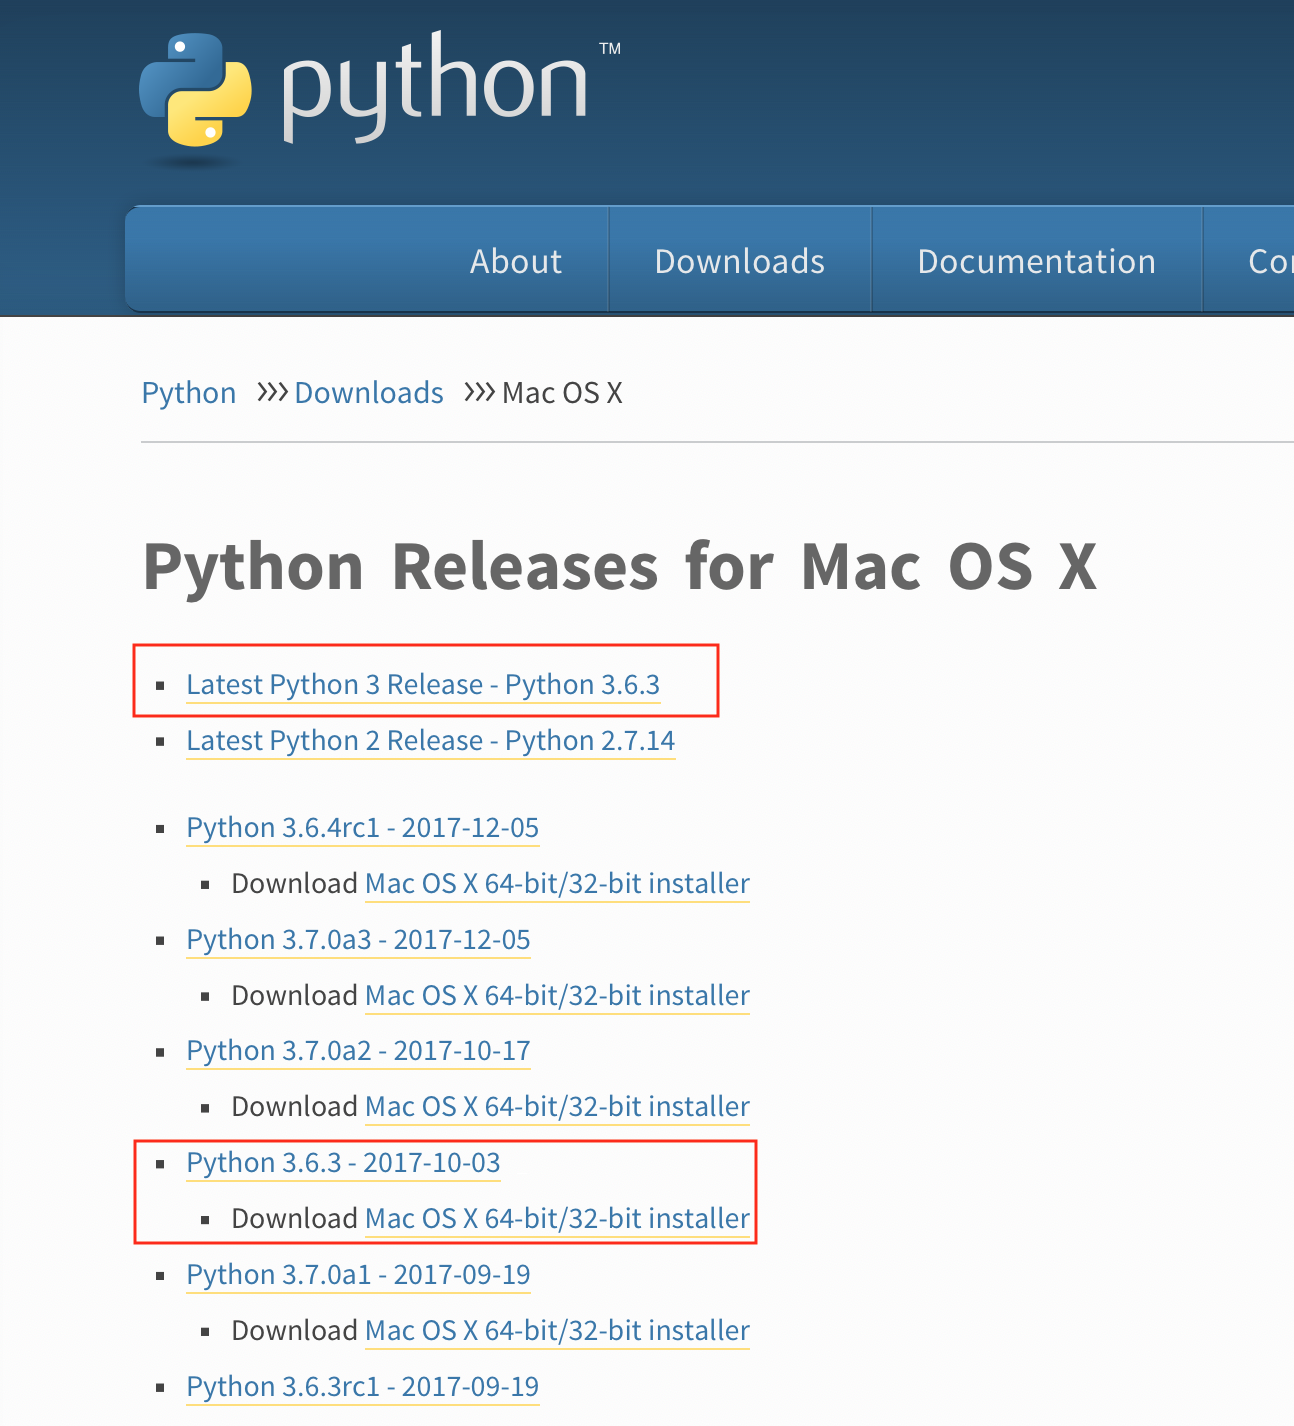Open the About menu
Image resolution: width=1294 pixels, height=1426 pixels.
coord(516,261)
